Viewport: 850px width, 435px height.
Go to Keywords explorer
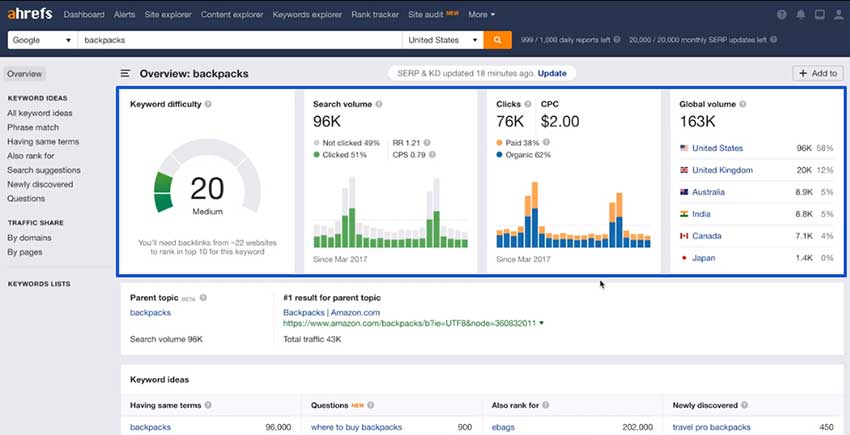307,15
